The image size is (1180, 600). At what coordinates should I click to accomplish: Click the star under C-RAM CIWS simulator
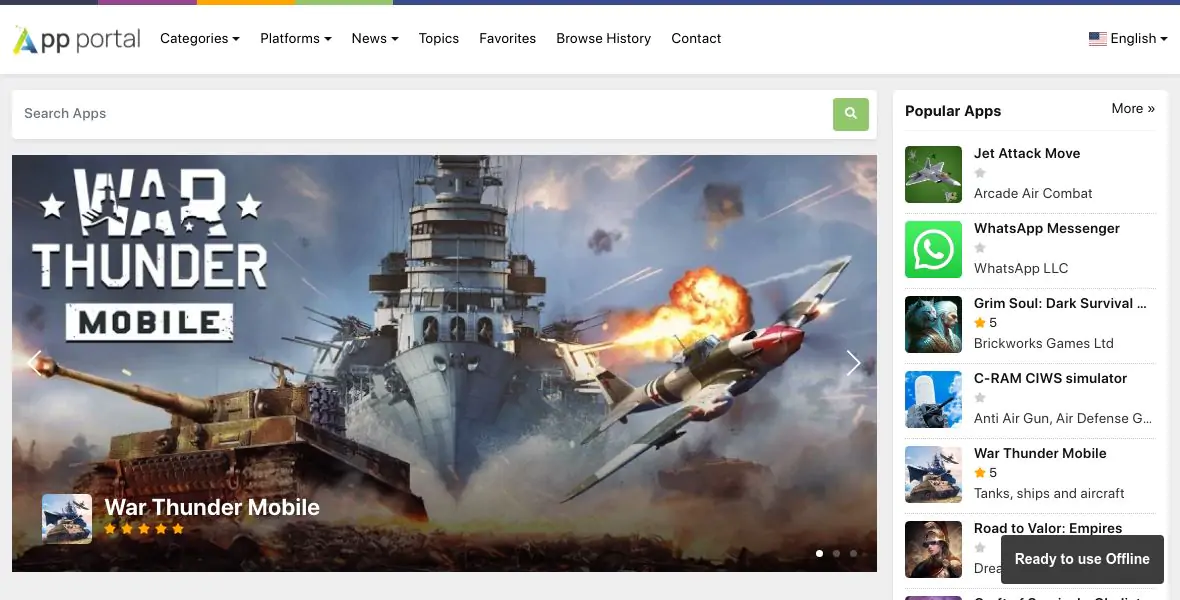980,397
